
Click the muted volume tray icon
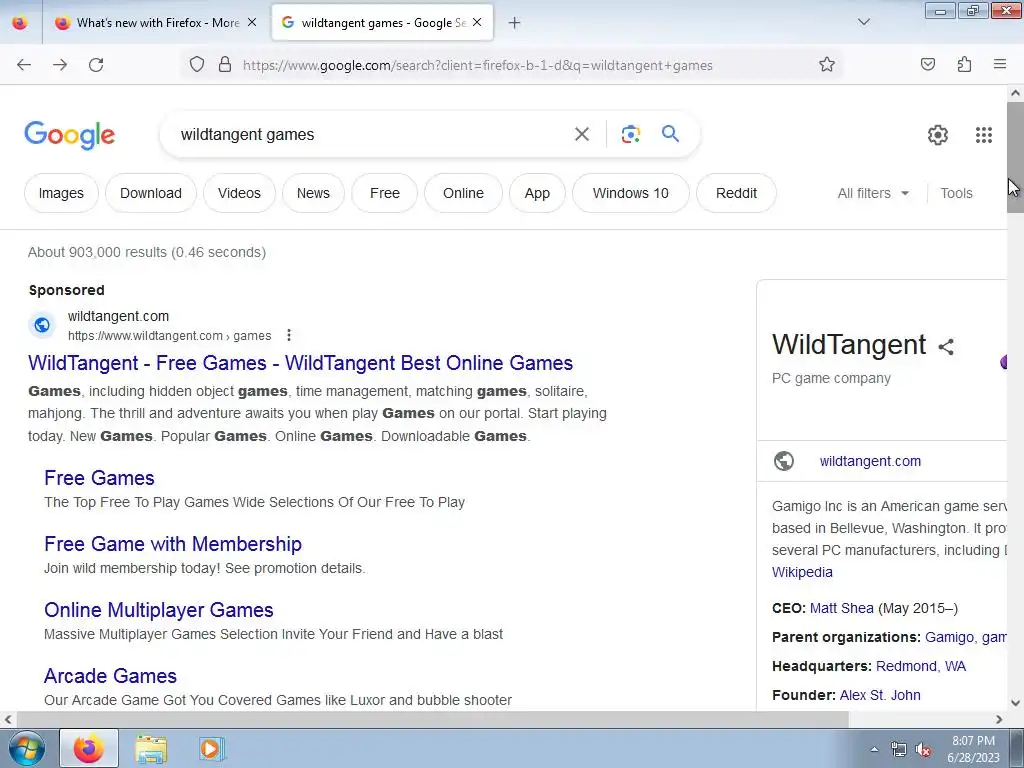point(923,750)
